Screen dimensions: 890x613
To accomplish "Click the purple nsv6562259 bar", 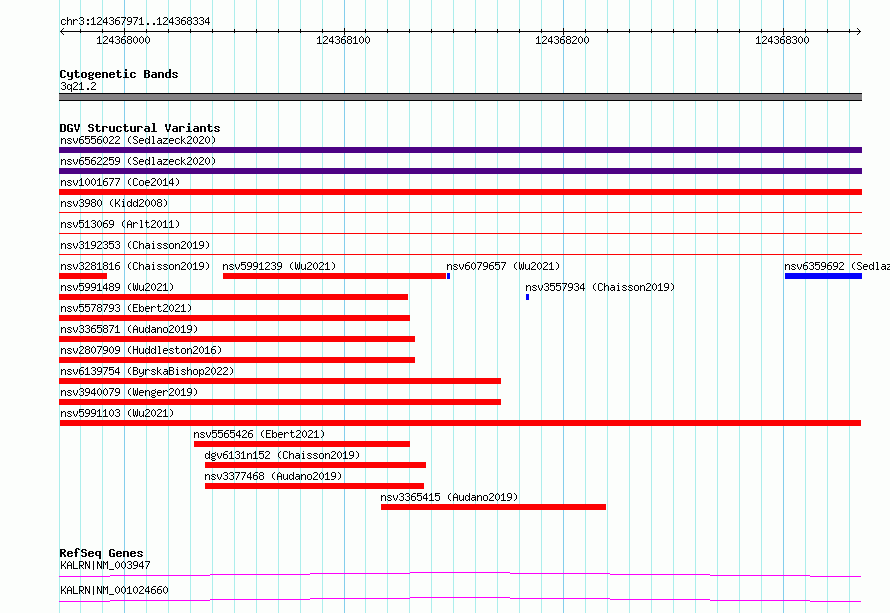I will coord(460,171).
